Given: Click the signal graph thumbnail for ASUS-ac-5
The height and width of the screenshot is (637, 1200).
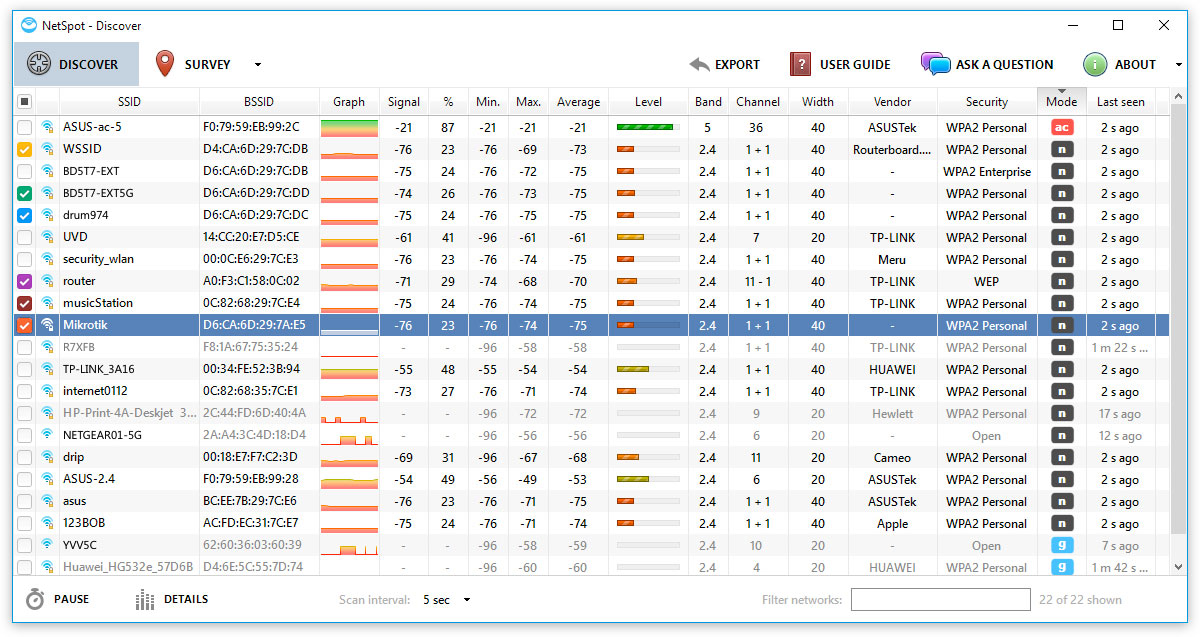Looking at the screenshot, I should point(349,127).
